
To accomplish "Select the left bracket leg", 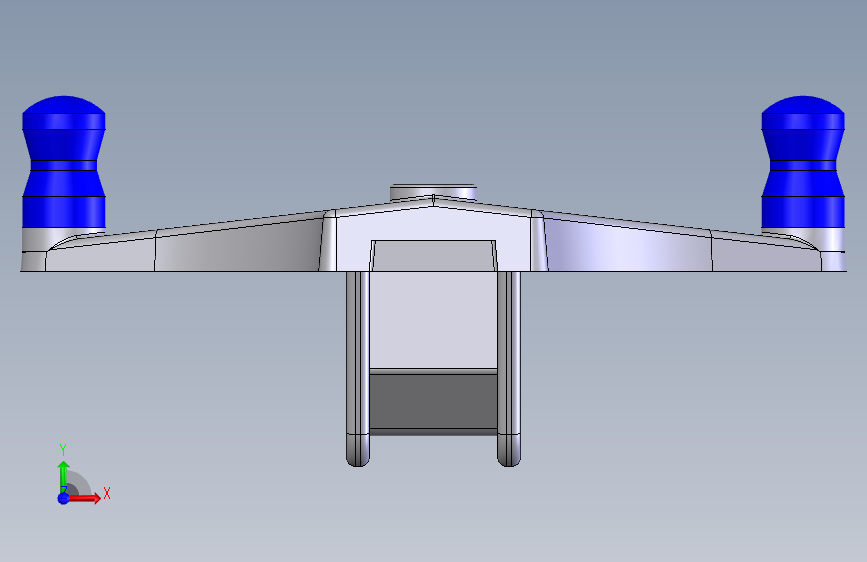I will 358,368.
